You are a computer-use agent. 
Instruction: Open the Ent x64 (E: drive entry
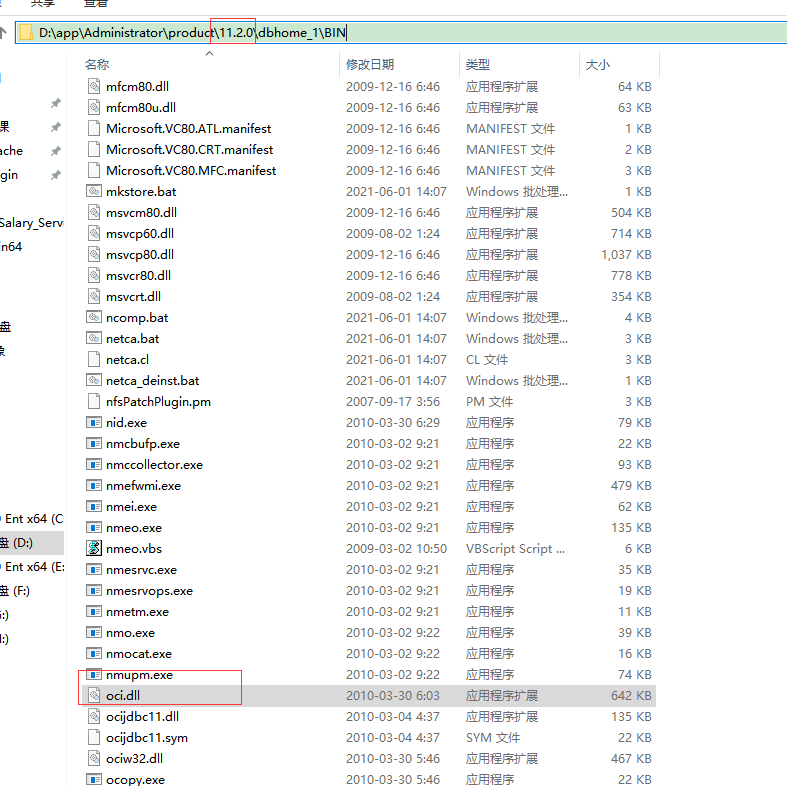(33, 567)
